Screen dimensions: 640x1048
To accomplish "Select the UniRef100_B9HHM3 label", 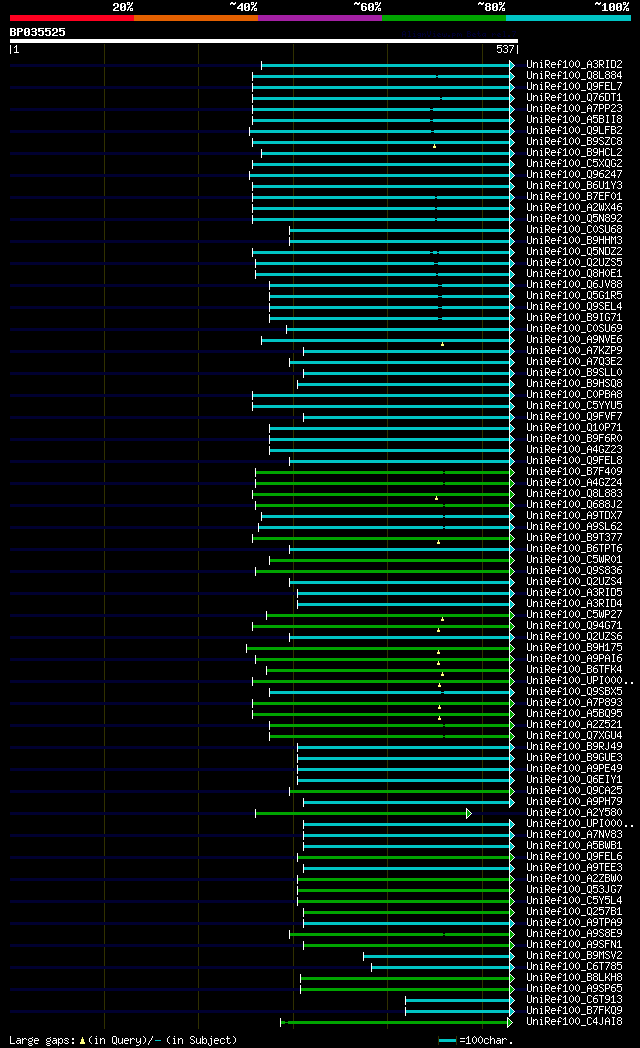I will point(574,241).
